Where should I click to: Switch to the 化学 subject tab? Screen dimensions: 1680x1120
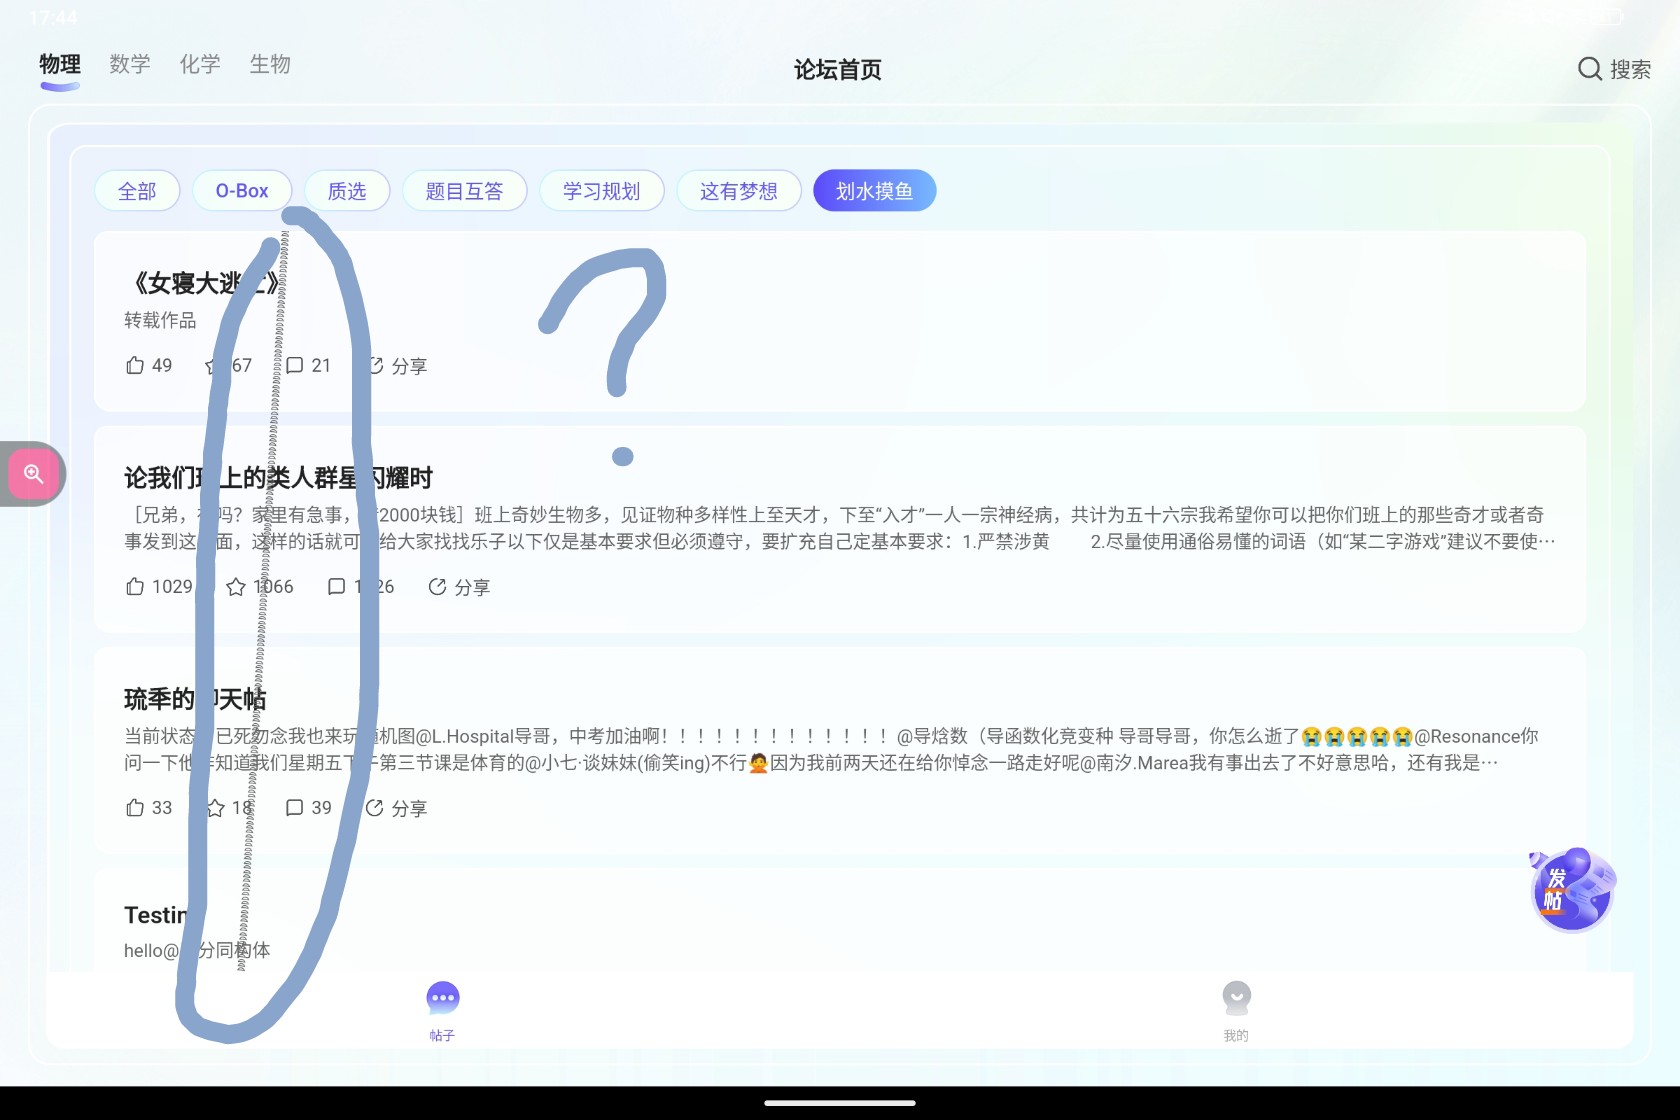[200, 64]
